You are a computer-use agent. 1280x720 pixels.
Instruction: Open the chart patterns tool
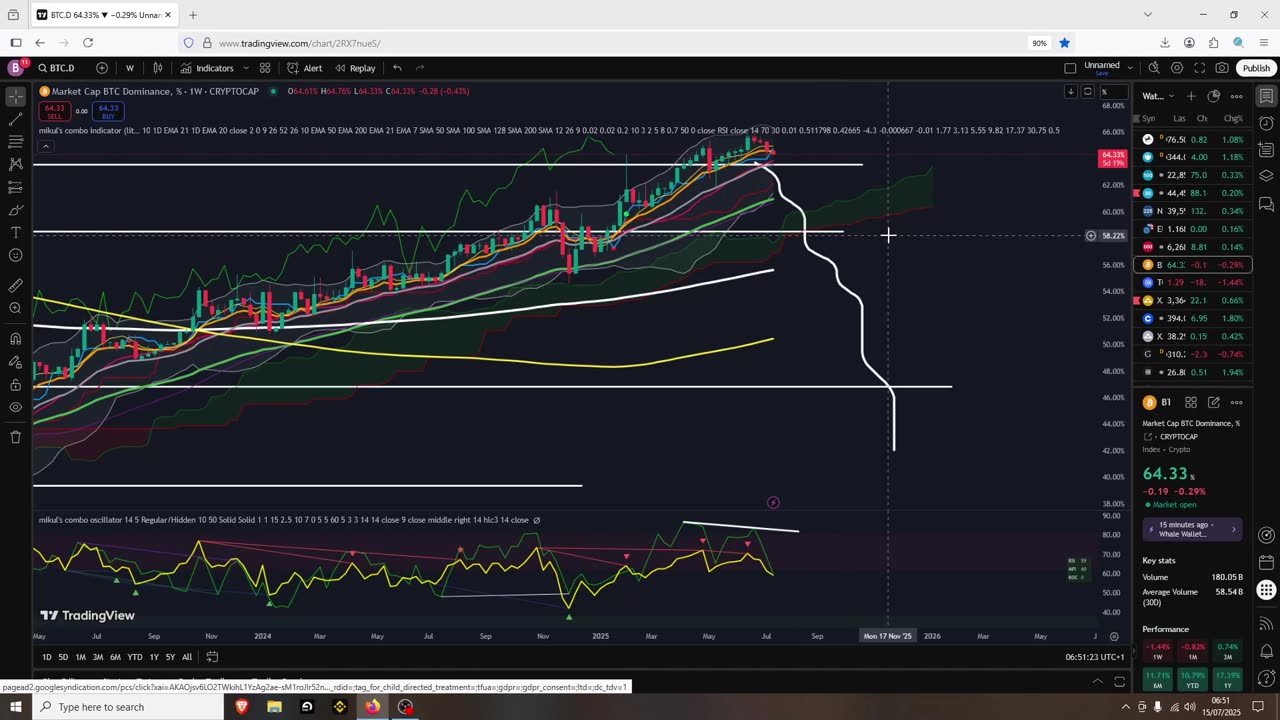click(16, 164)
